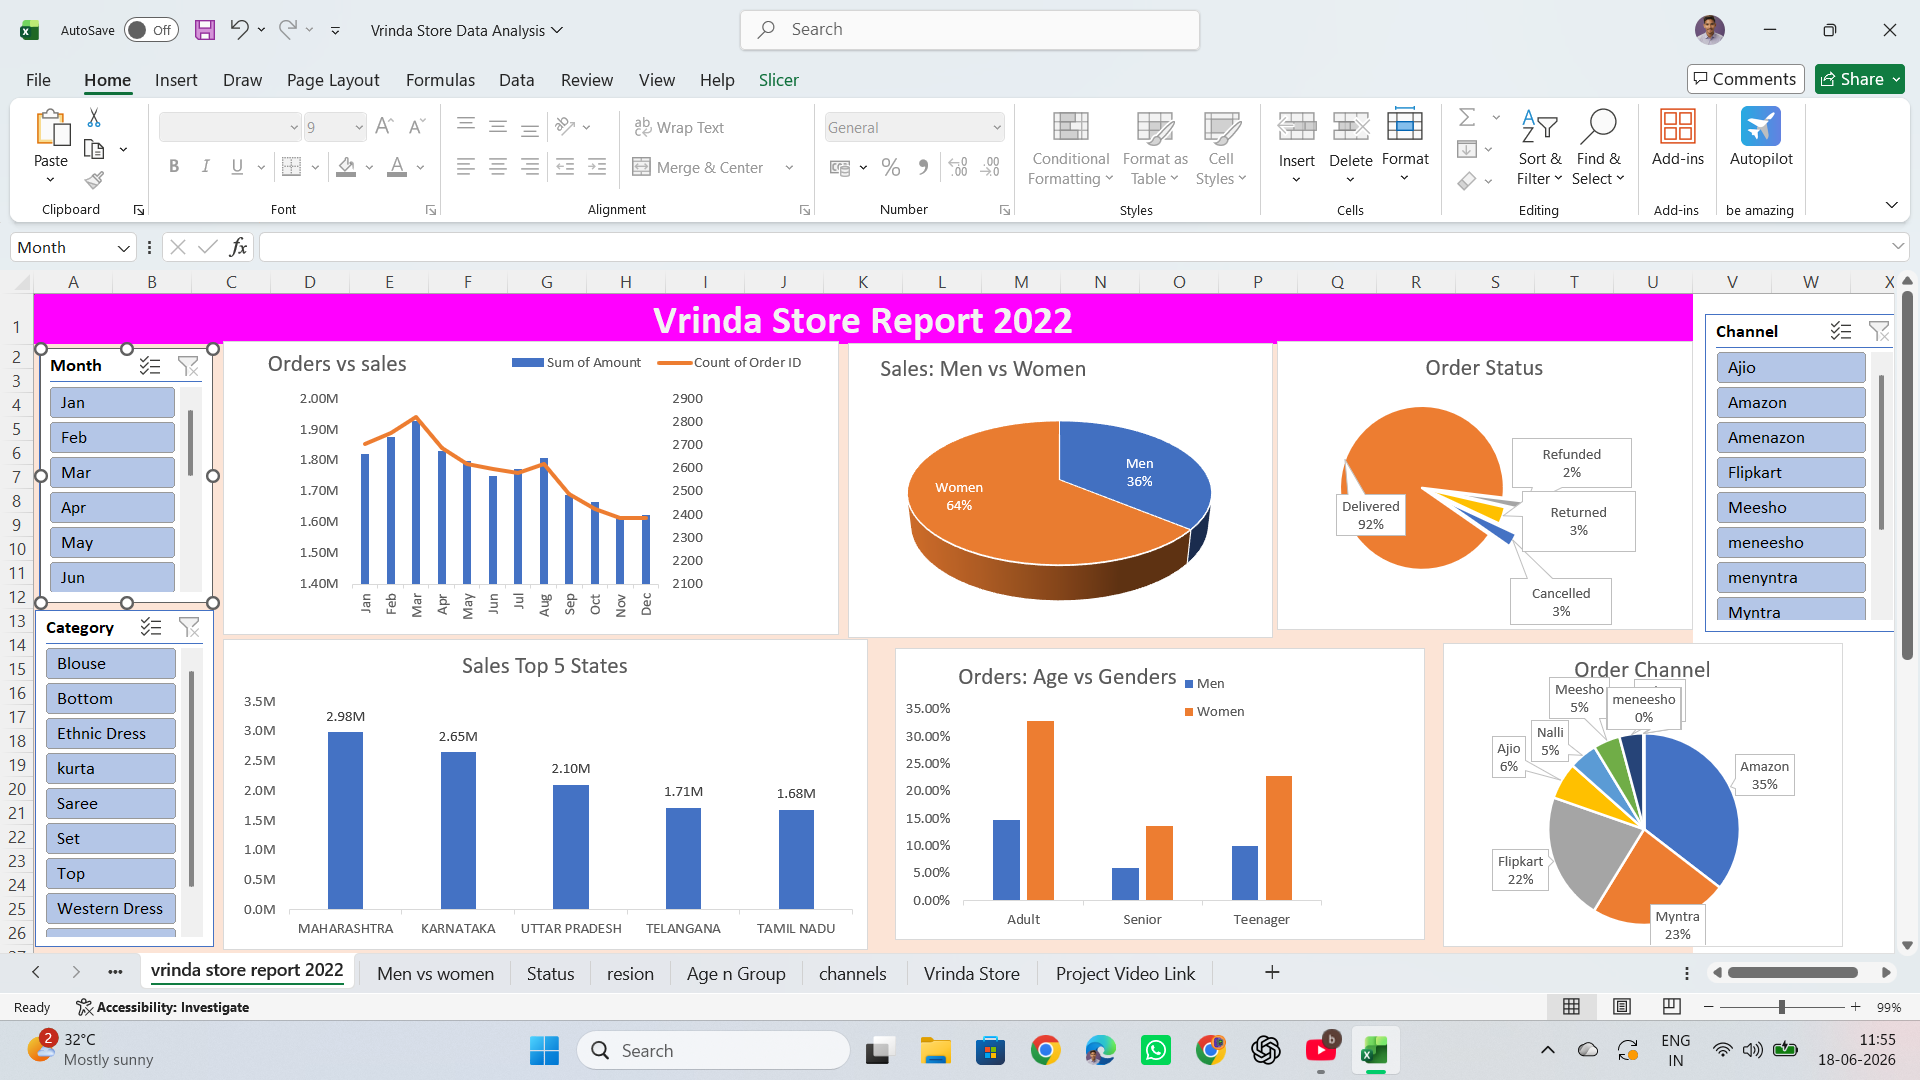Click the Format as Table icon
The image size is (1920, 1080).
1155,127
